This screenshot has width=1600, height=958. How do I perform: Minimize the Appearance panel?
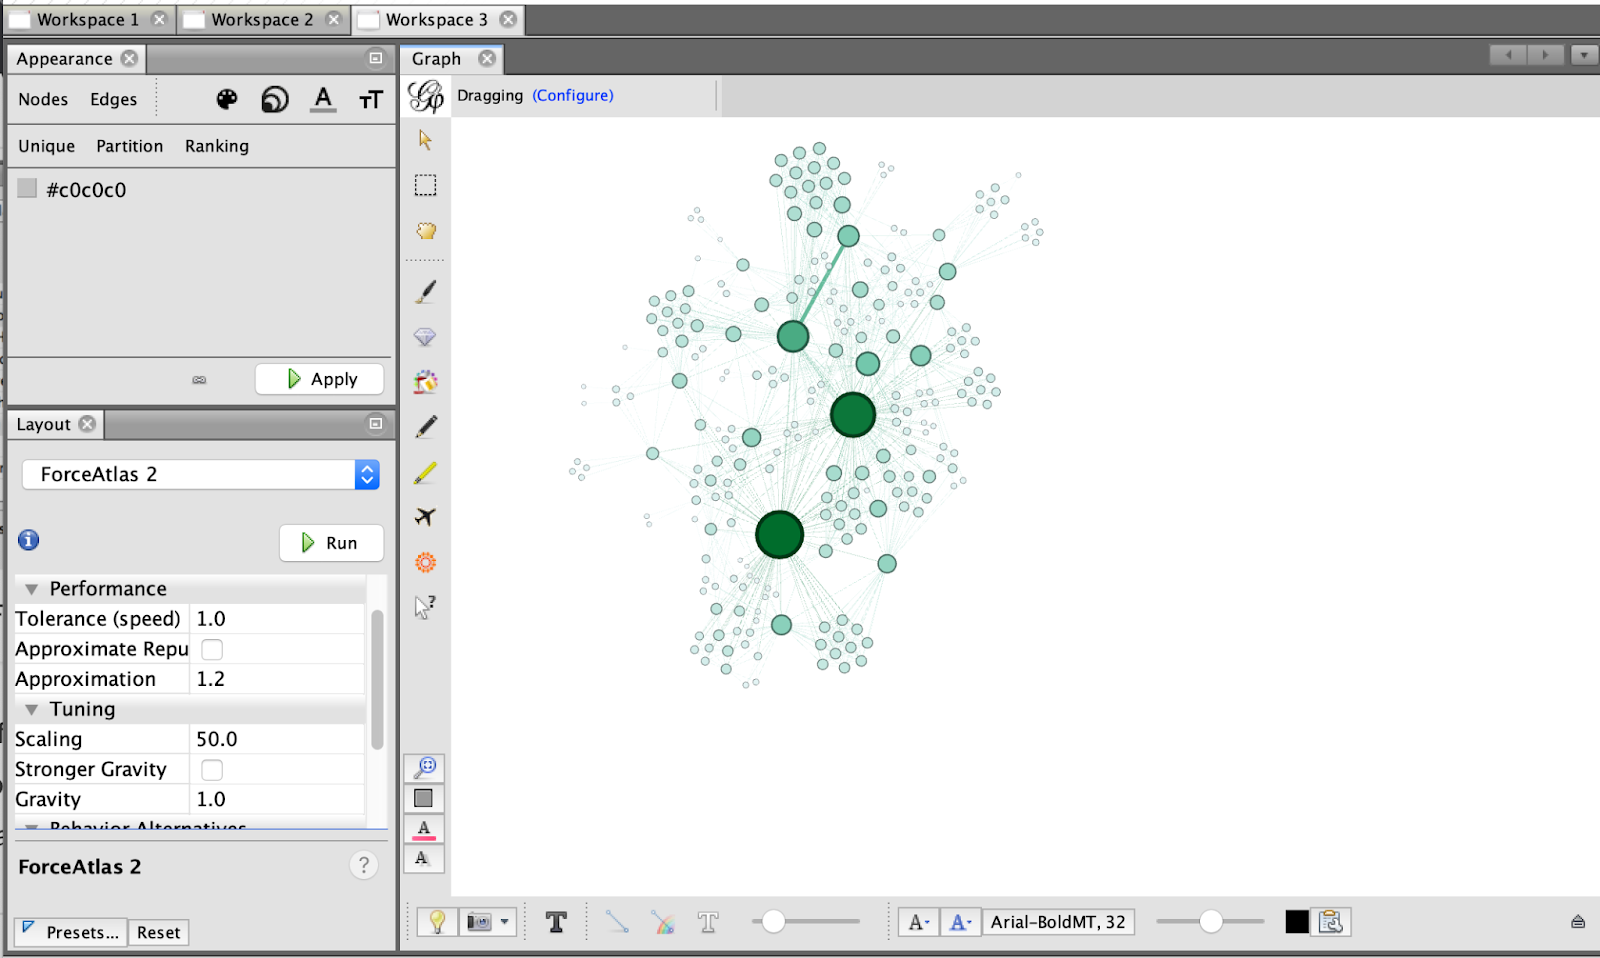[x=376, y=58]
